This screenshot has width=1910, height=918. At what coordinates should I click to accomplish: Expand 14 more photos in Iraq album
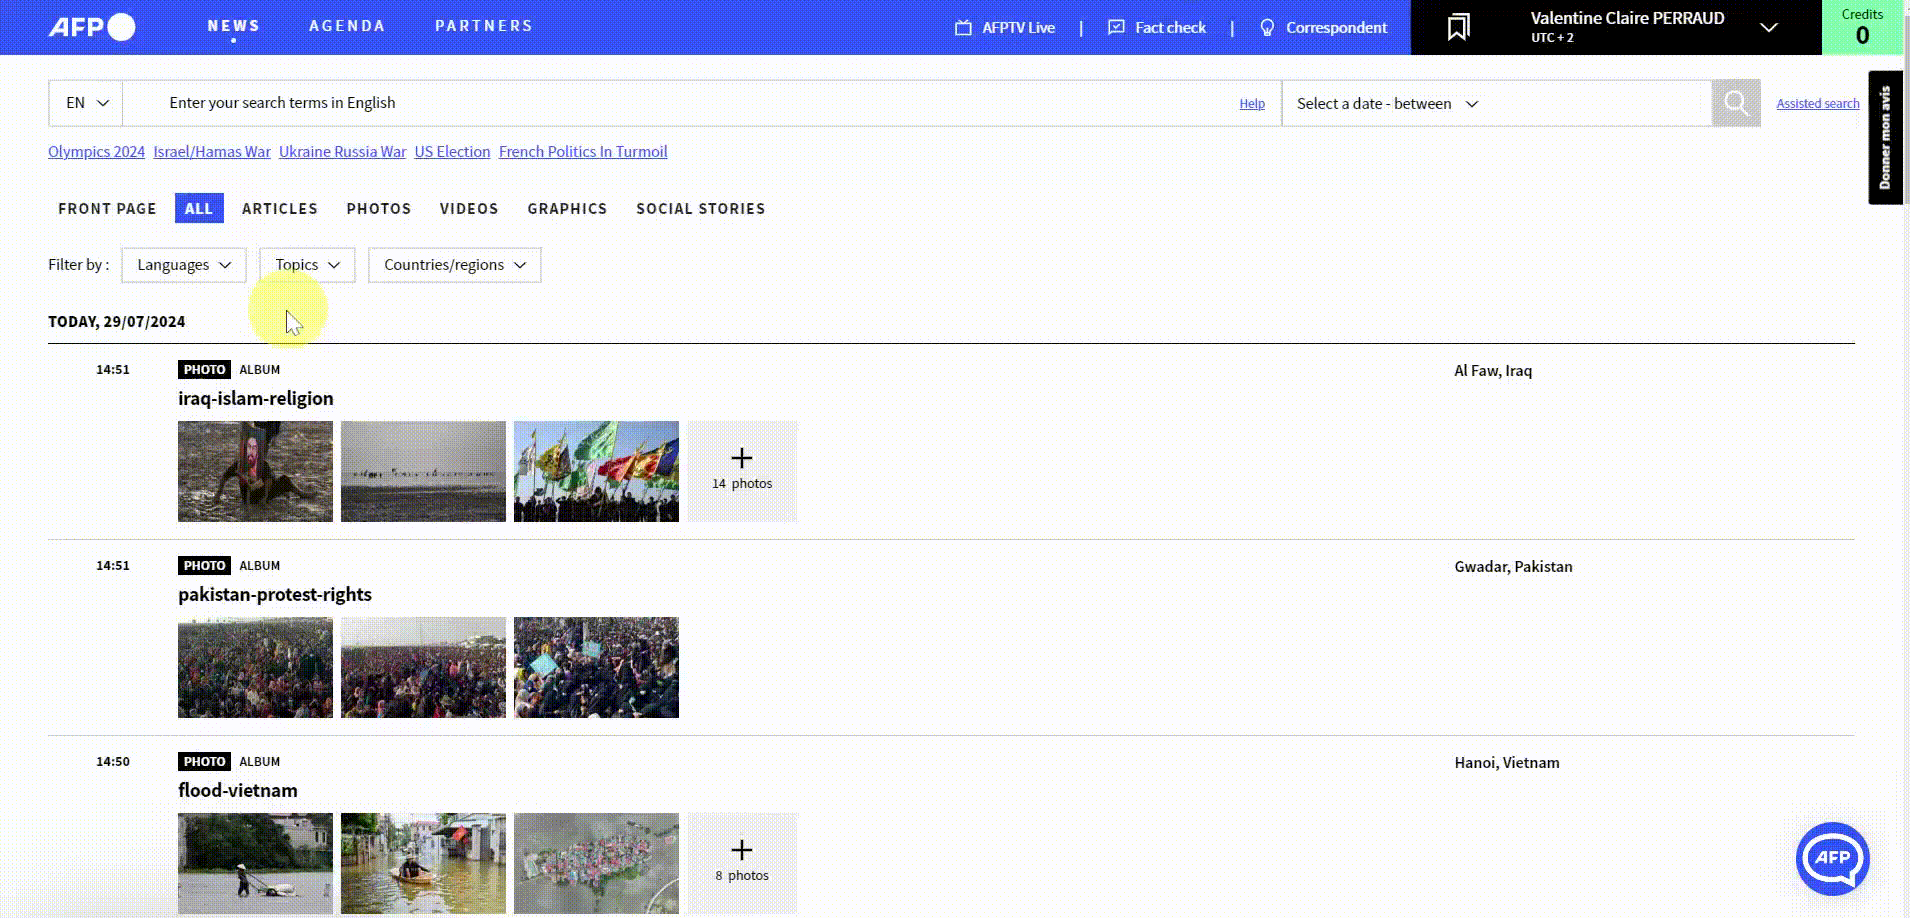[x=742, y=471]
